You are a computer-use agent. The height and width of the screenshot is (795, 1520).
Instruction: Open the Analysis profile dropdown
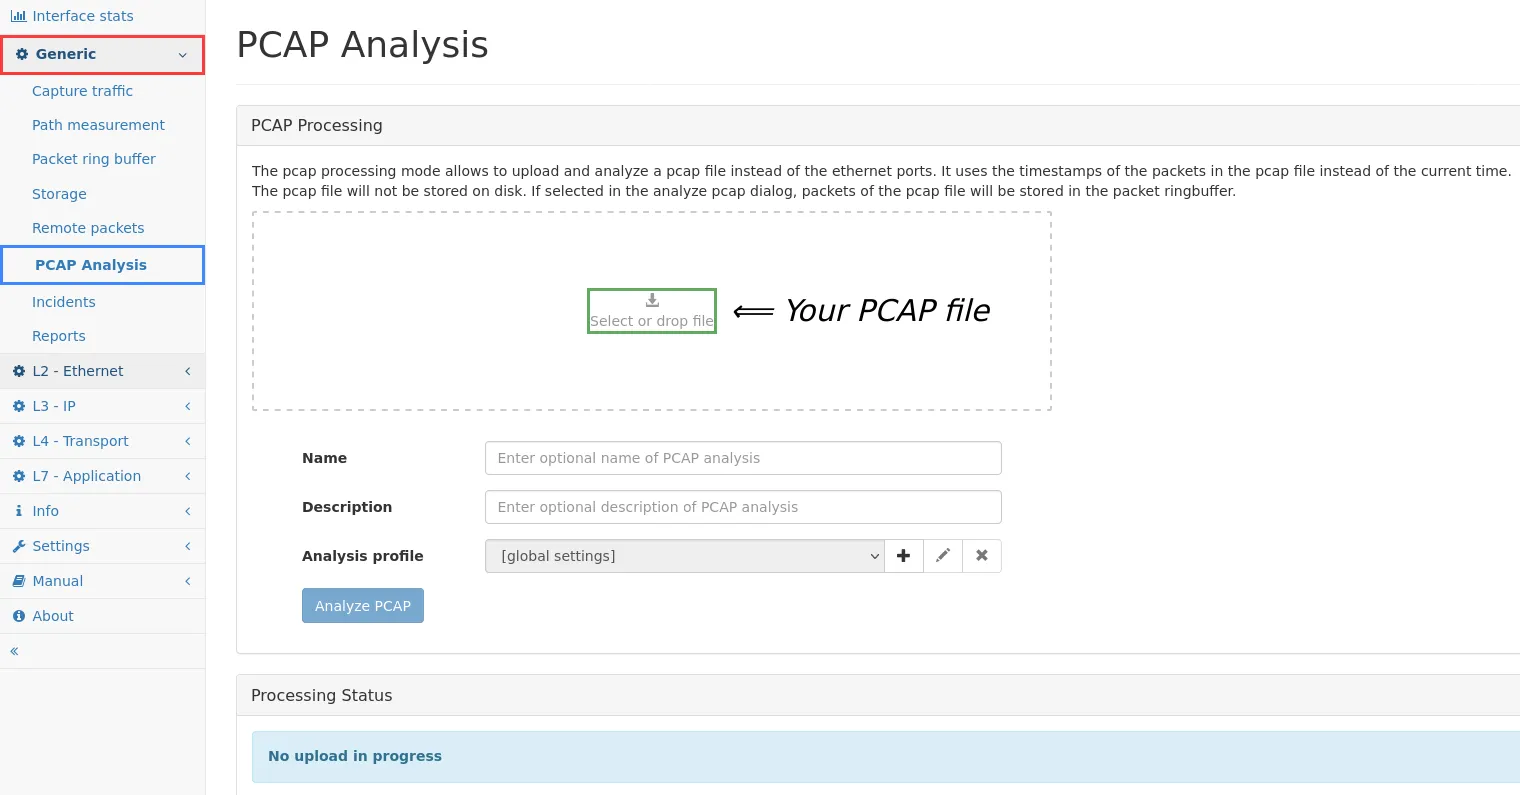coord(684,556)
